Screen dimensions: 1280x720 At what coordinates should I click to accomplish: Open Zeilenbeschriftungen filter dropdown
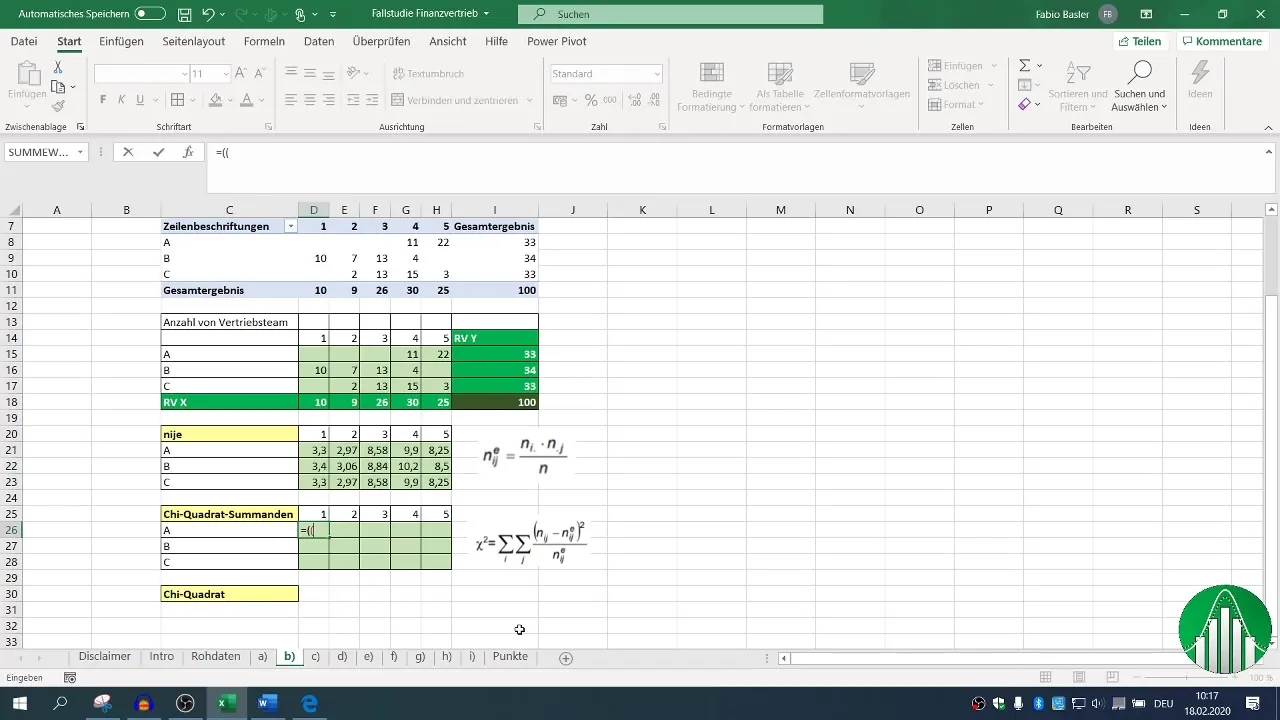click(x=291, y=227)
